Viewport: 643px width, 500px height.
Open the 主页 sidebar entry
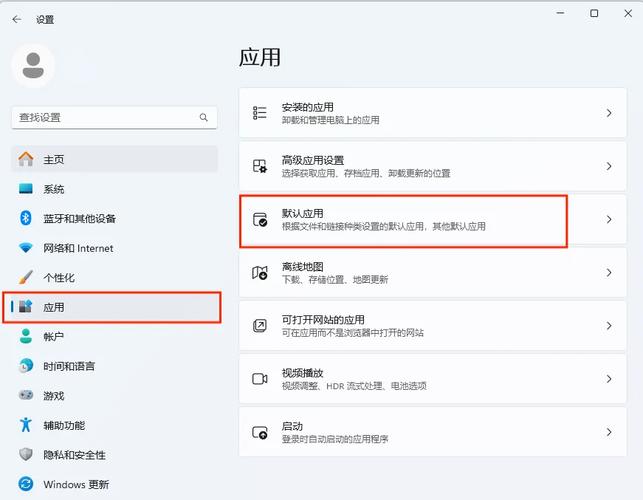(114, 159)
